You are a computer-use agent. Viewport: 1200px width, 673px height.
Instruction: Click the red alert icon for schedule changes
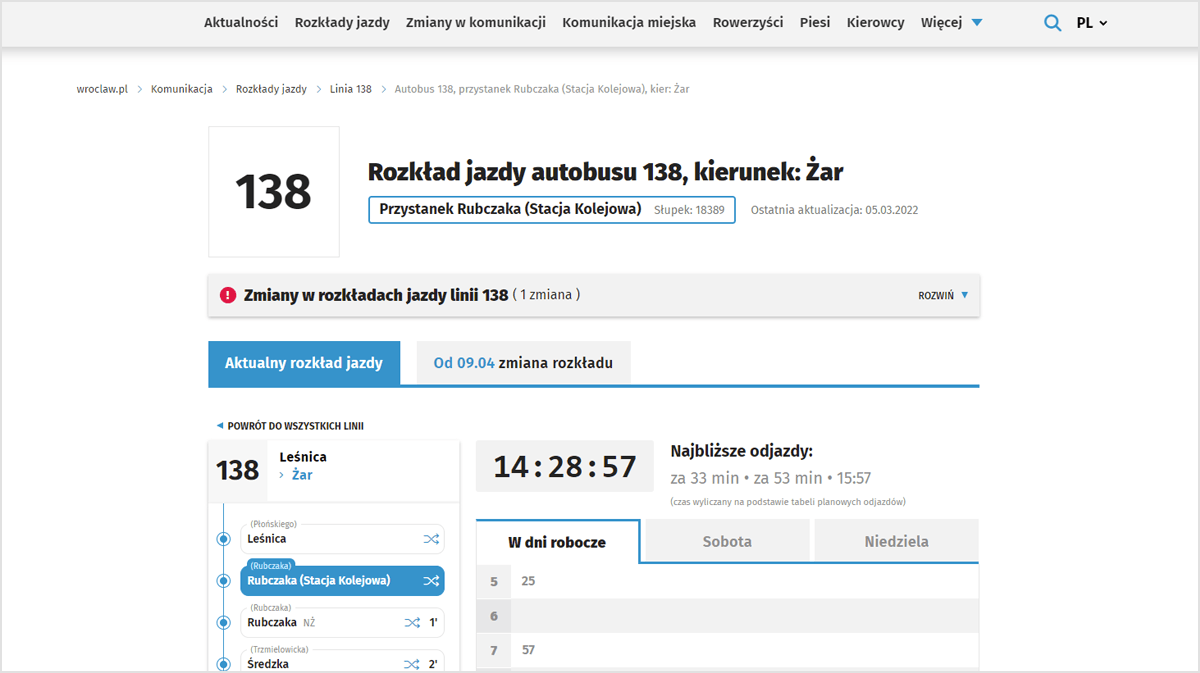(228, 296)
